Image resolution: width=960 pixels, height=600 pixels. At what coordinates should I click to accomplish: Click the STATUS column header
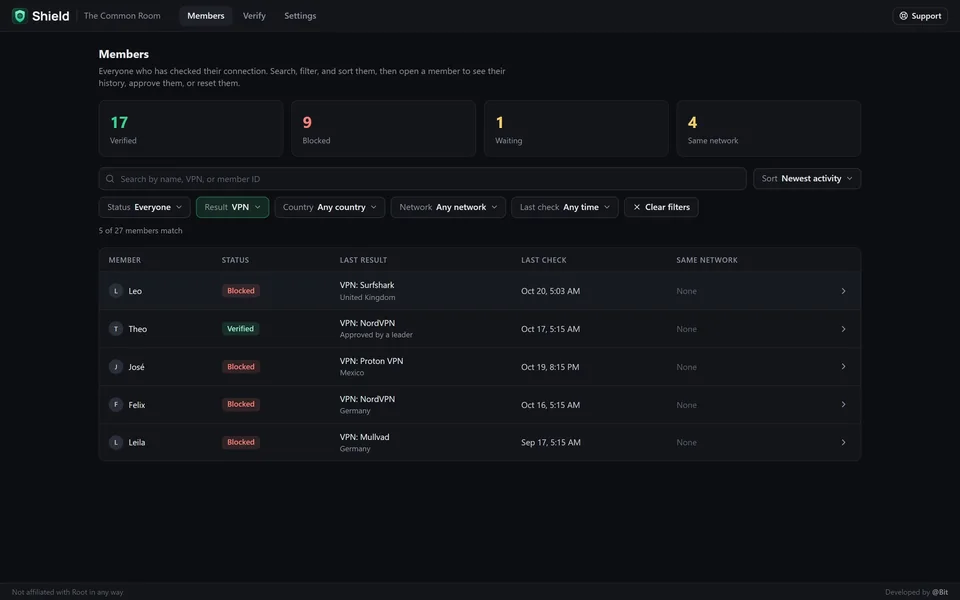235,260
